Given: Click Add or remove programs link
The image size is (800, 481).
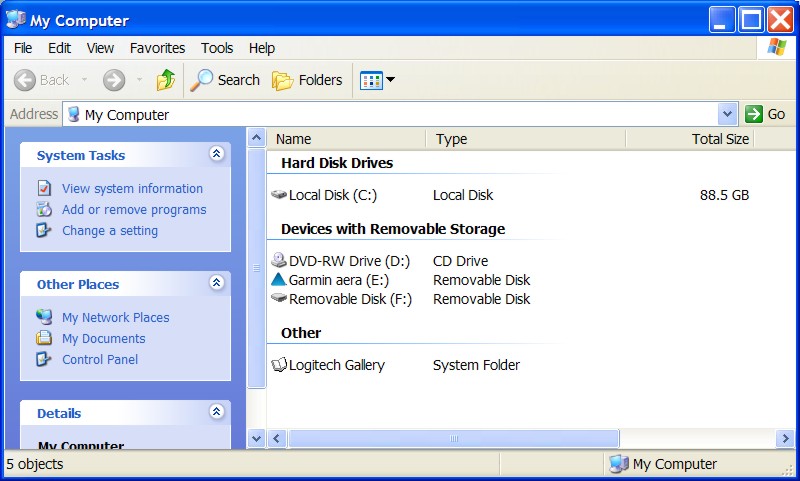Looking at the screenshot, I should click(134, 210).
